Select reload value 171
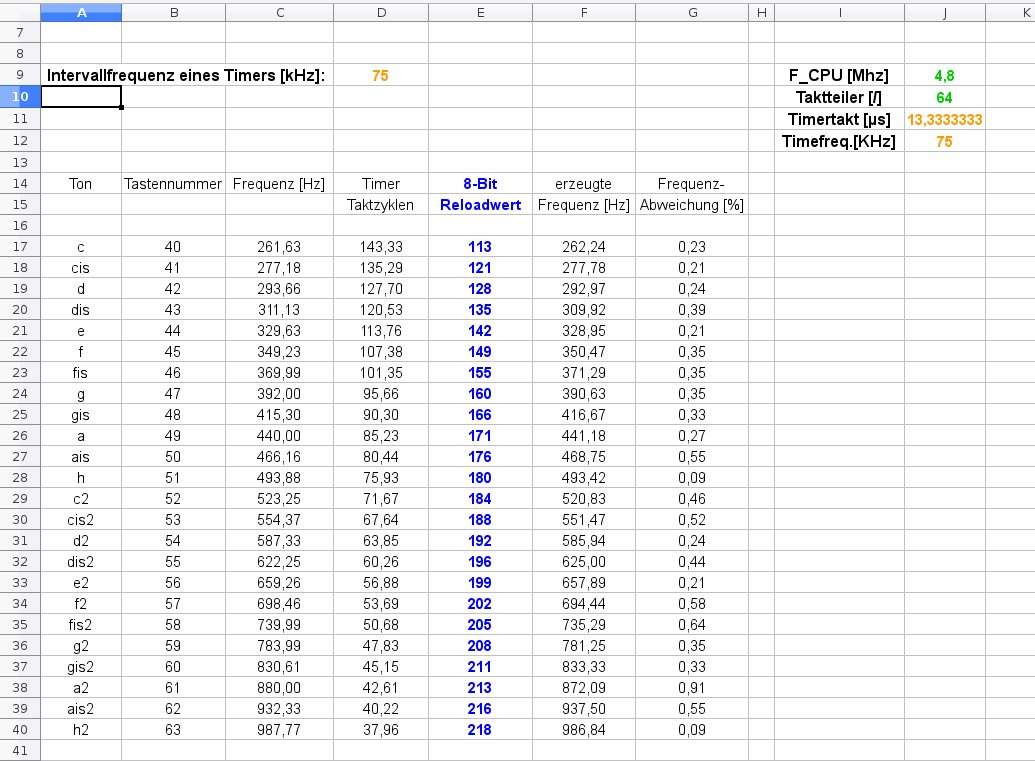Screen dimensions: 1035x761 pos(480,436)
